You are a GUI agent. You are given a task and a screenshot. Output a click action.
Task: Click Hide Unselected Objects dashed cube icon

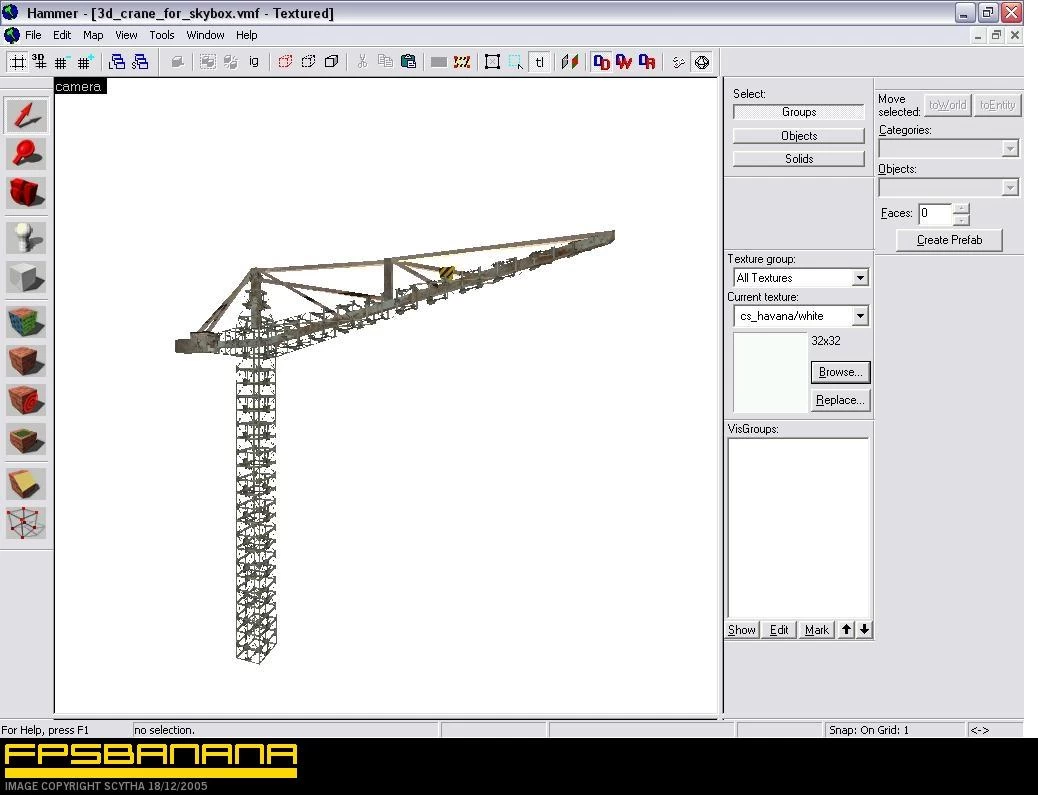pyautogui.click(x=308, y=62)
